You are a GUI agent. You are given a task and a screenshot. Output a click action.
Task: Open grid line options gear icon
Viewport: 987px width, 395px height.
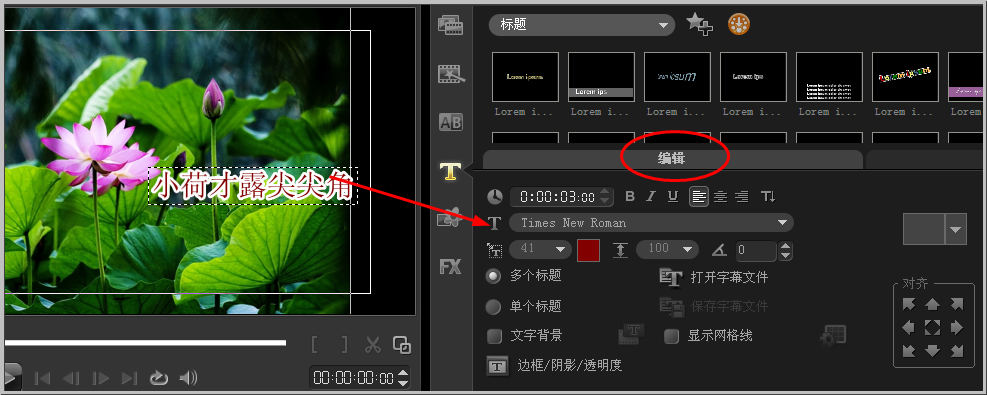(832, 335)
